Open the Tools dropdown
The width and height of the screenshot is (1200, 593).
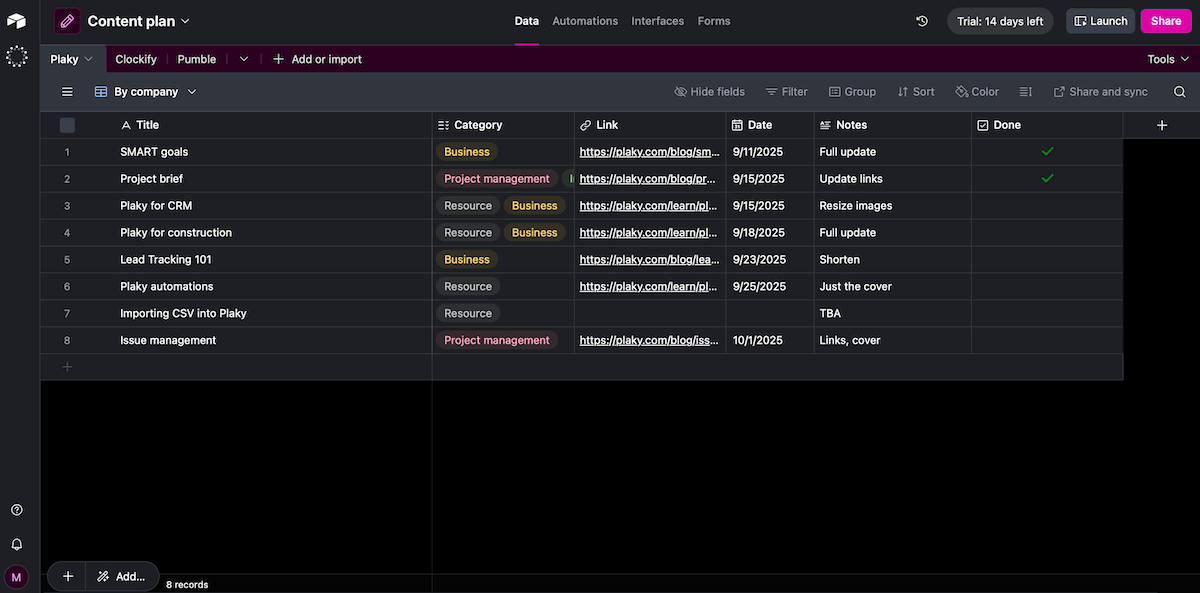click(x=1165, y=58)
